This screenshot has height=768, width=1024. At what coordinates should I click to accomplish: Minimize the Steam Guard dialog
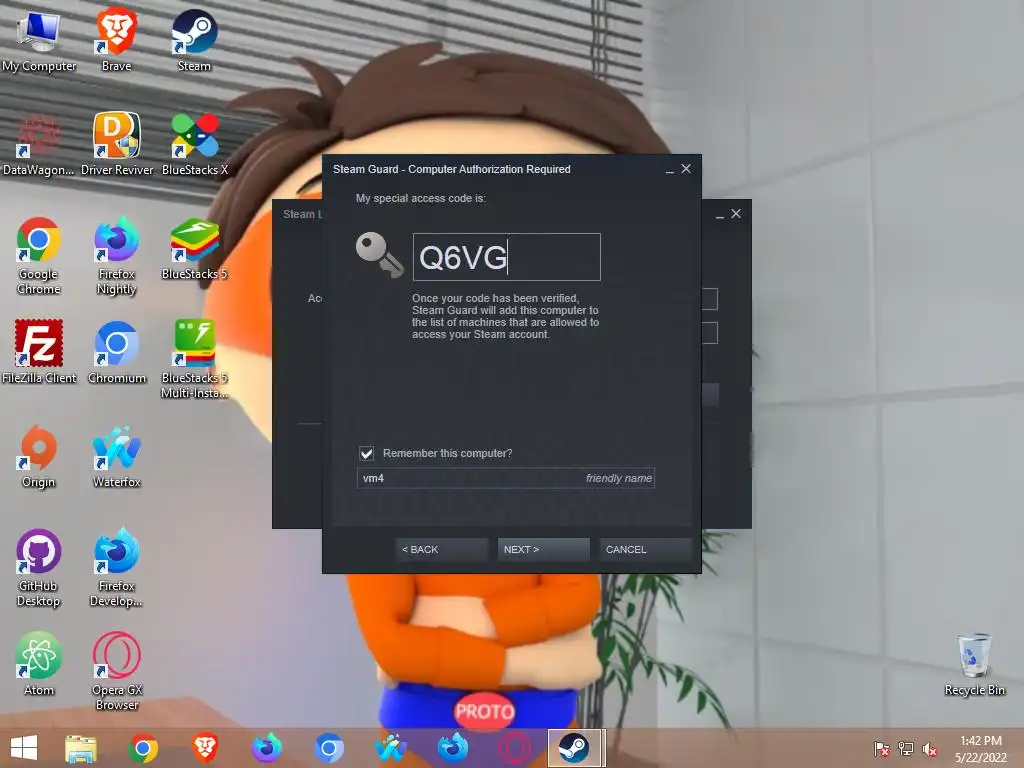669,170
